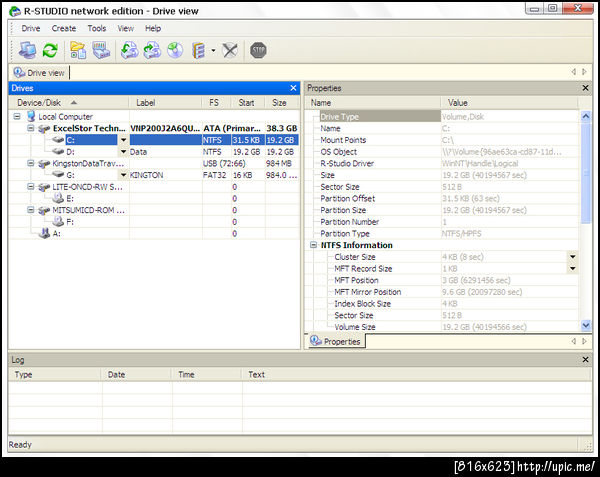Click the Start column header
This screenshot has width=600, height=477.
point(247,103)
